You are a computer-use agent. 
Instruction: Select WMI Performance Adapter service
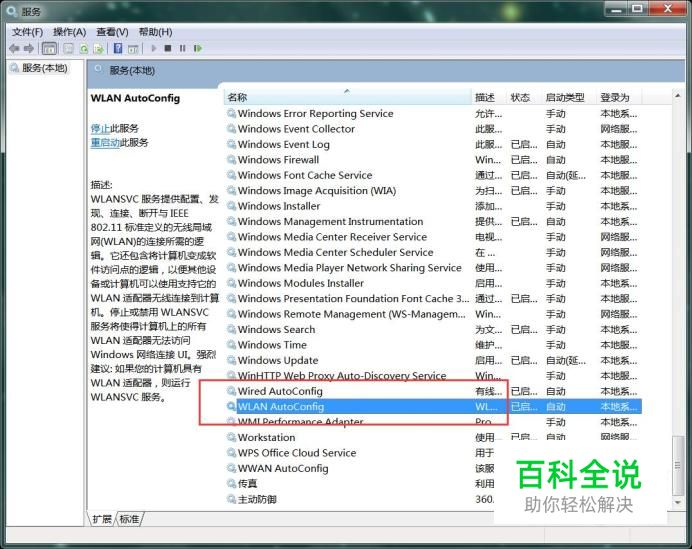tap(433, 422)
